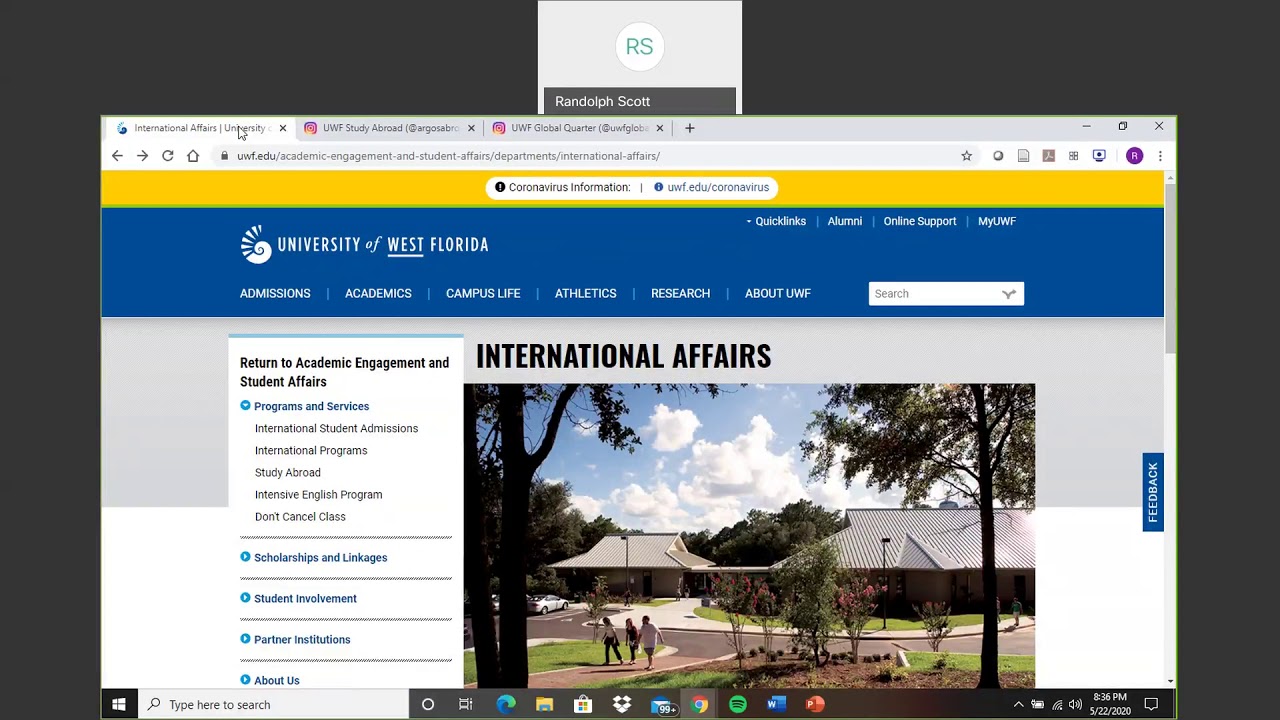Open the purple R profile avatar

tap(1134, 156)
